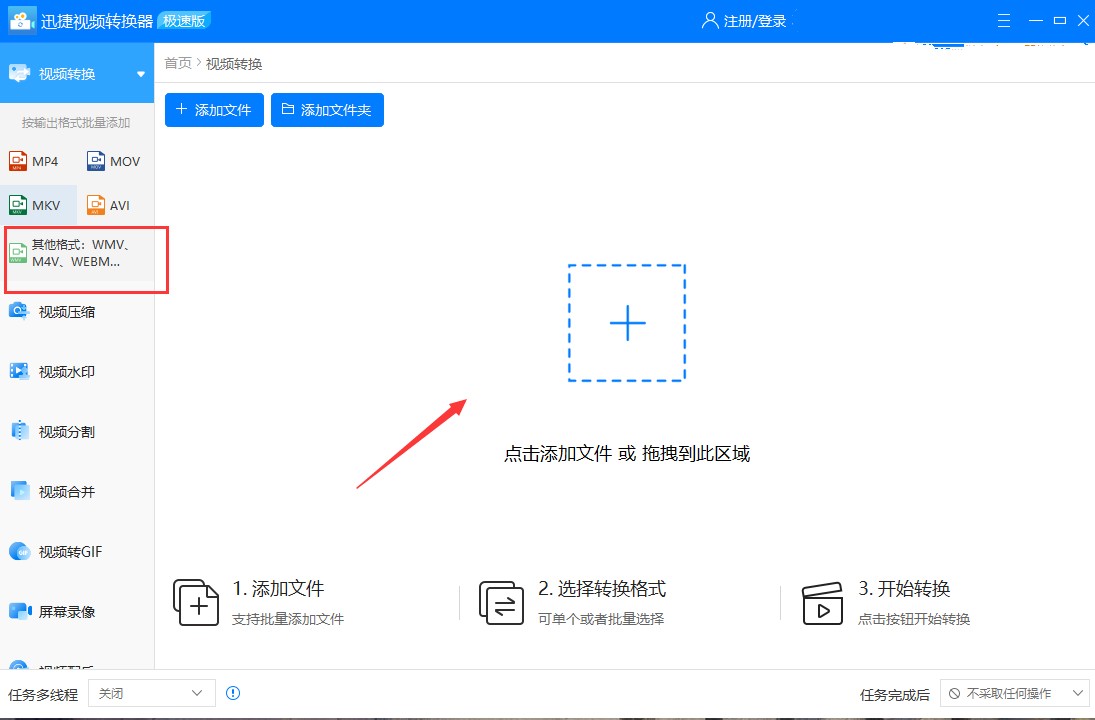This screenshot has height=720, width=1095.
Task: Select the MOV output format icon
Action: pos(113,160)
